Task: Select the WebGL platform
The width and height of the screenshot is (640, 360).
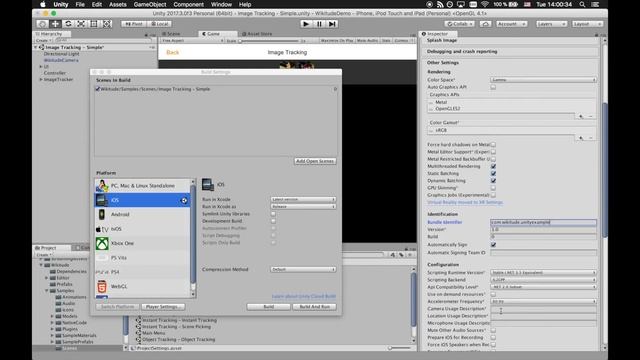Action: (x=142, y=286)
